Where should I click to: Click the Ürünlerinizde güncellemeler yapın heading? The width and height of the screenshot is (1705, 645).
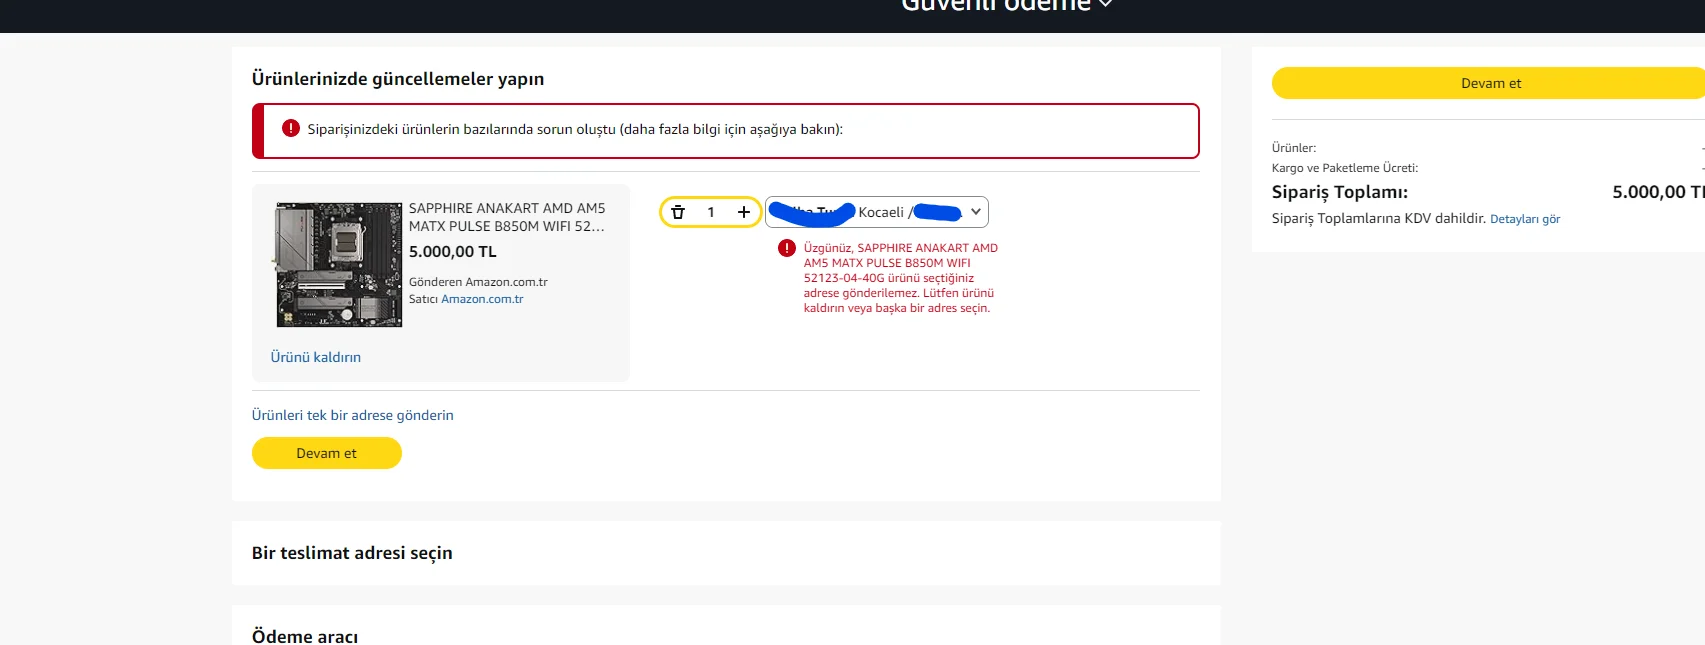click(x=398, y=79)
